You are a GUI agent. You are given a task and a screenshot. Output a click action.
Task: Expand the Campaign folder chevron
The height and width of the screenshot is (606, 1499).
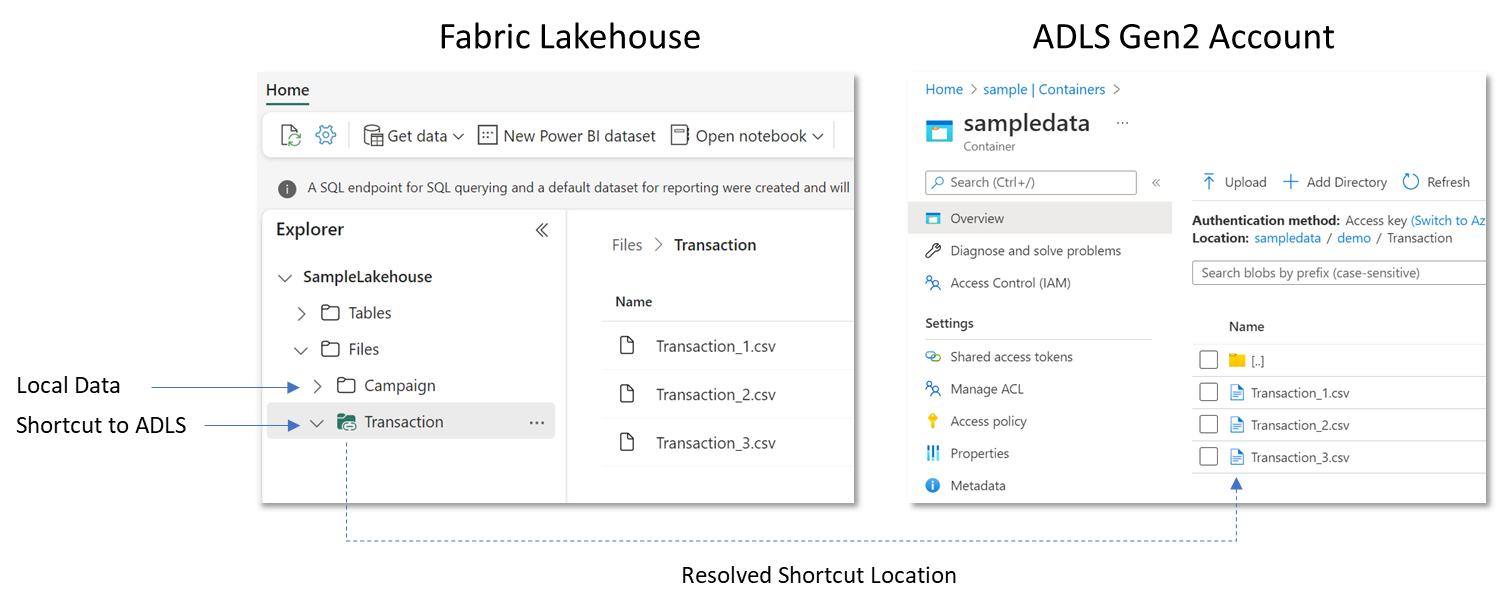point(318,386)
